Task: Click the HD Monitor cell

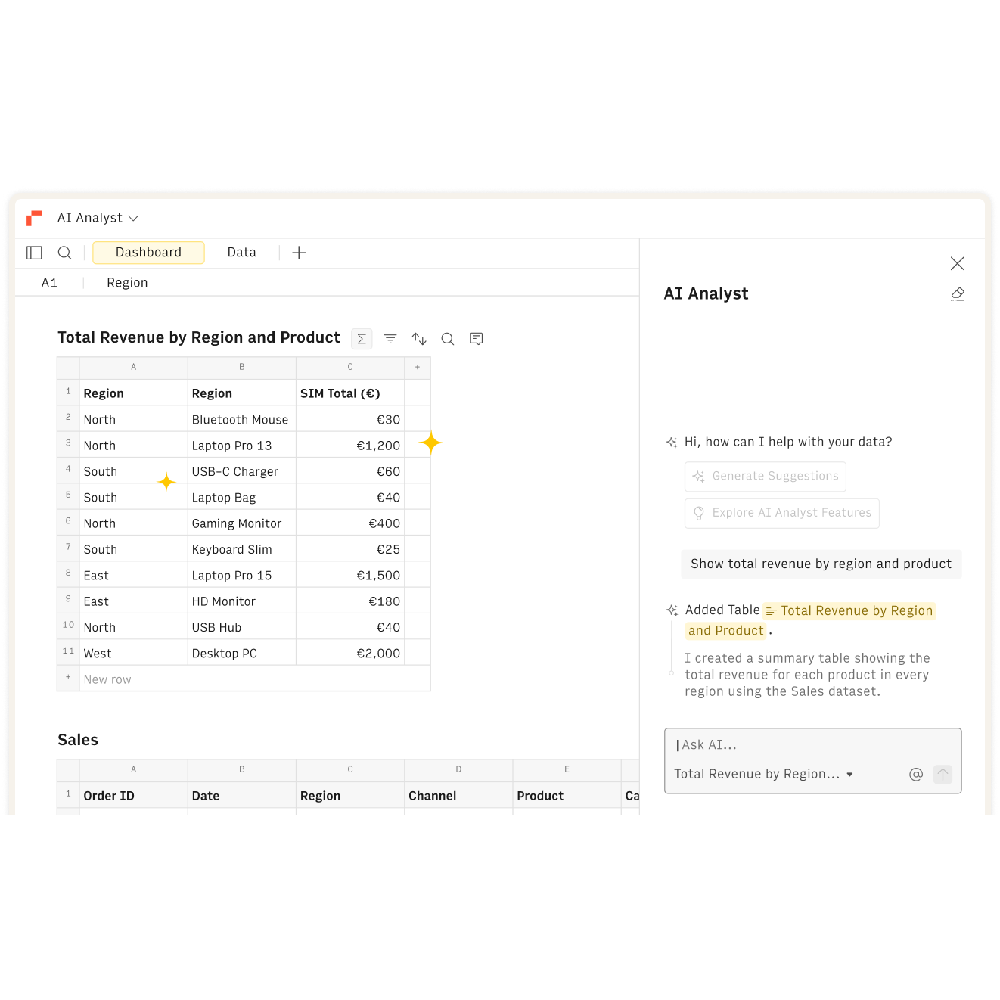Action: (242, 601)
